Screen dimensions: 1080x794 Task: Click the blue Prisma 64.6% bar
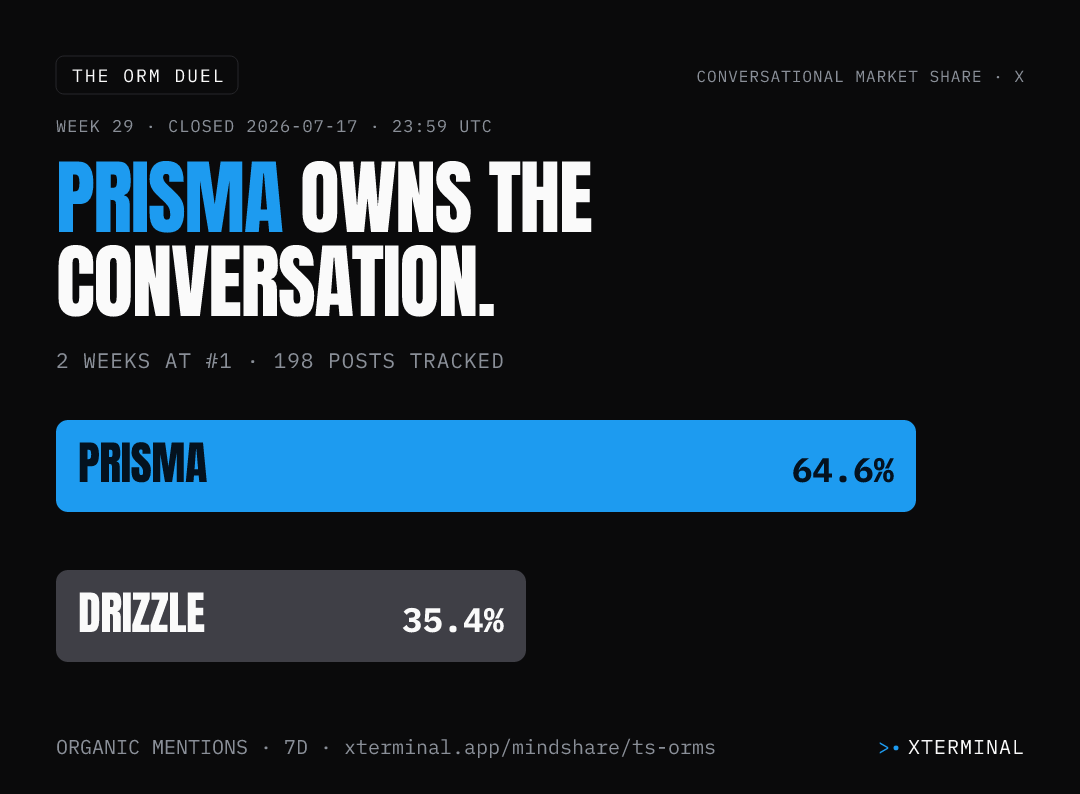[486, 466]
